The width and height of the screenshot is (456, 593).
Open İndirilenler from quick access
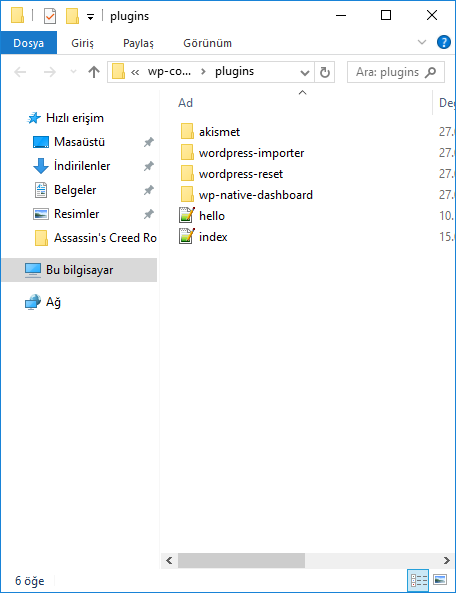(82, 166)
